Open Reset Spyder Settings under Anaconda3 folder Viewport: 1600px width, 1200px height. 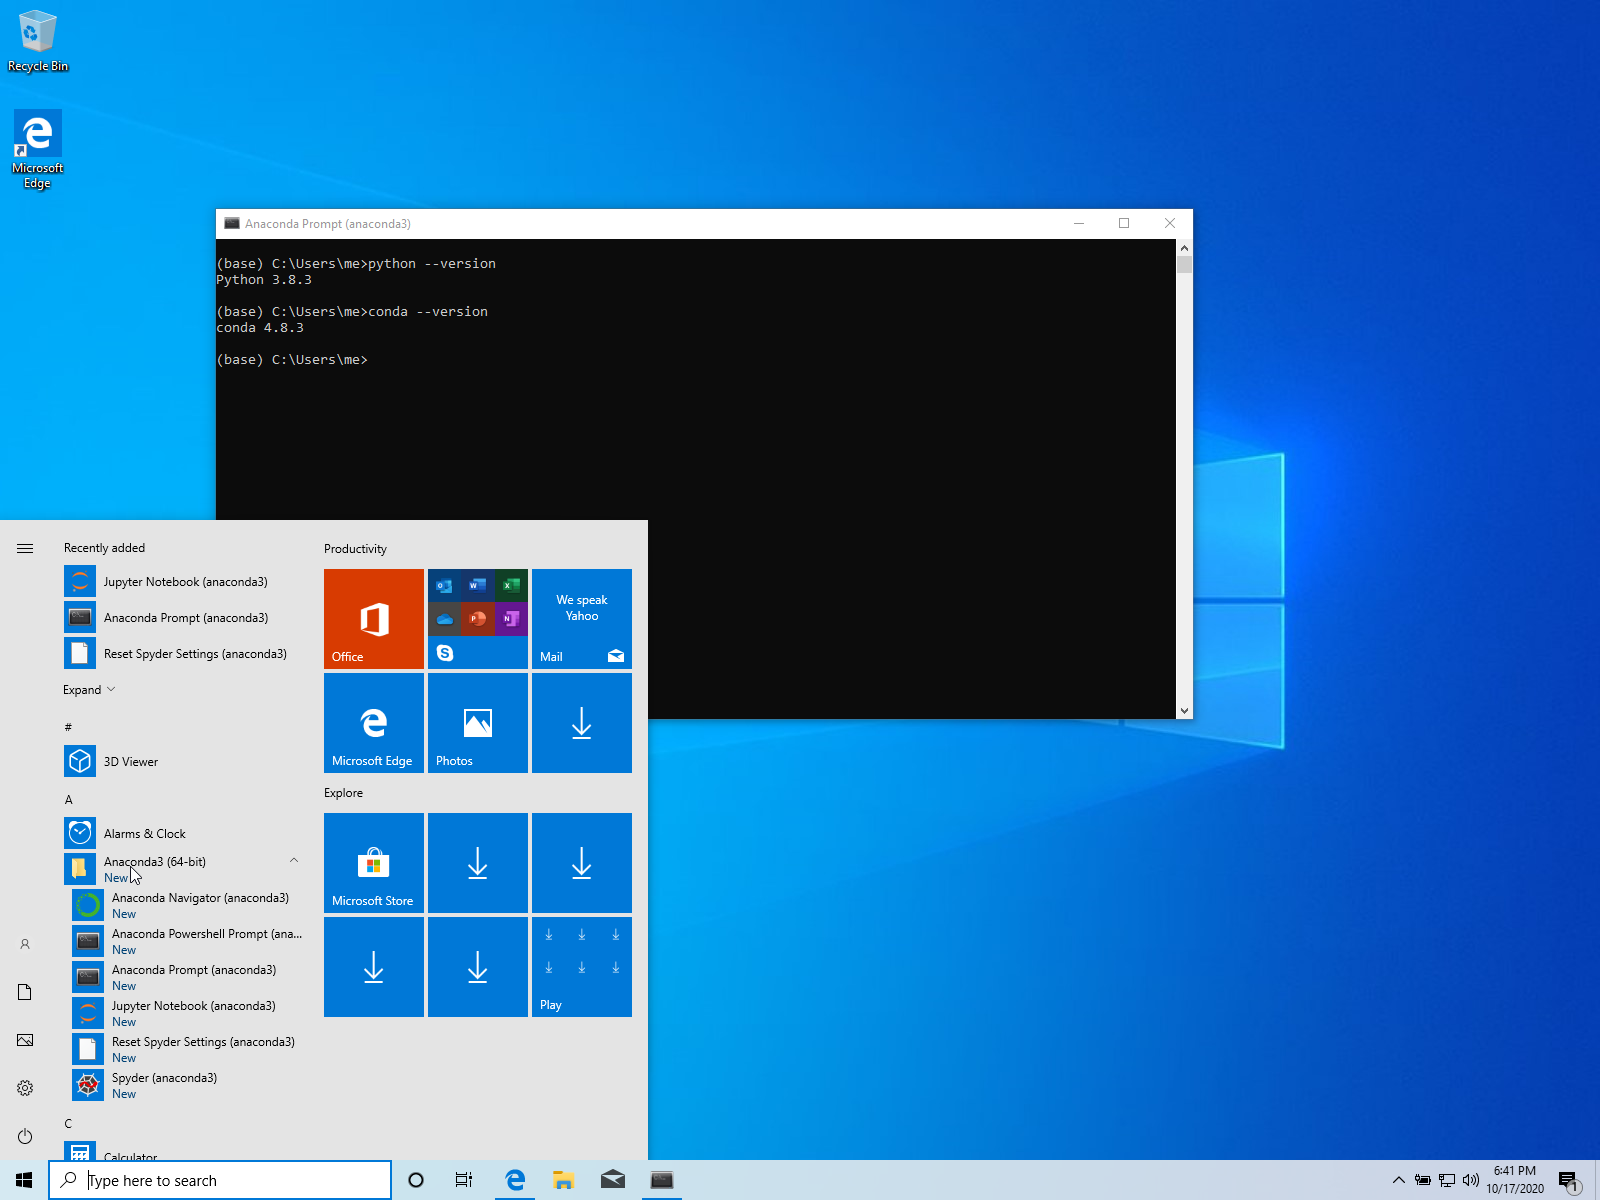pyautogui.click(x=188, y=1050)
